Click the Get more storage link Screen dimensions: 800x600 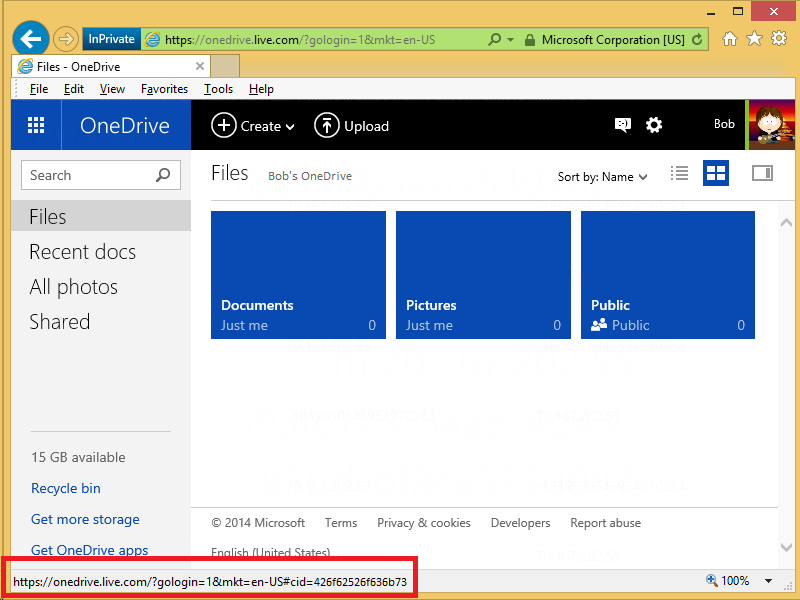point(85,519)
